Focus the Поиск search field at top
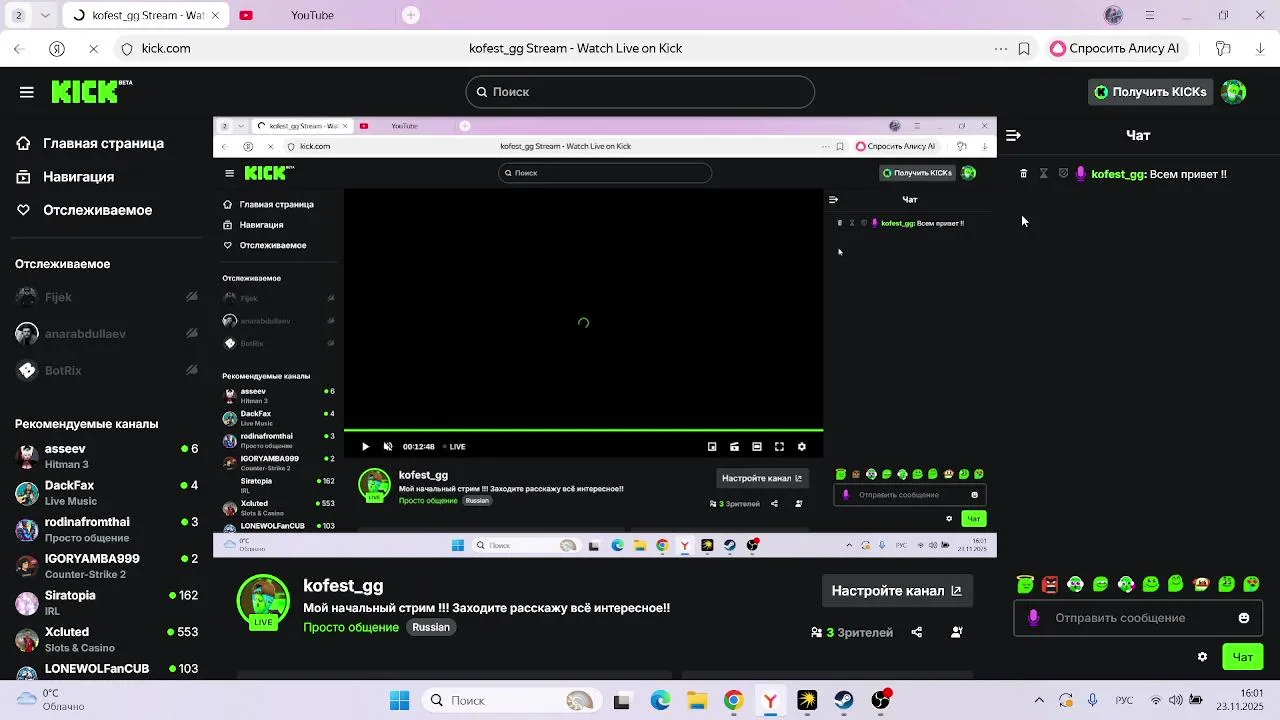This screenshot has width=1280, height=720. pos(640,92)
